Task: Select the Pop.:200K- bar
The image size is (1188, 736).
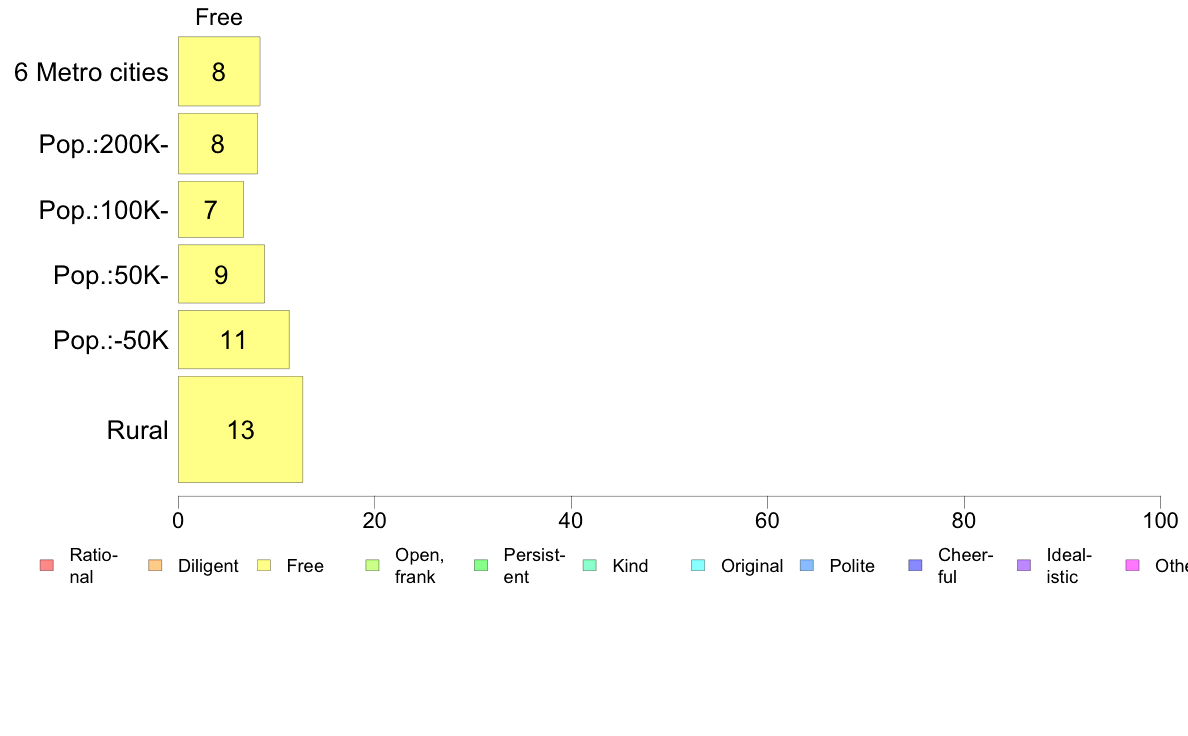Action: pos(218,144)
